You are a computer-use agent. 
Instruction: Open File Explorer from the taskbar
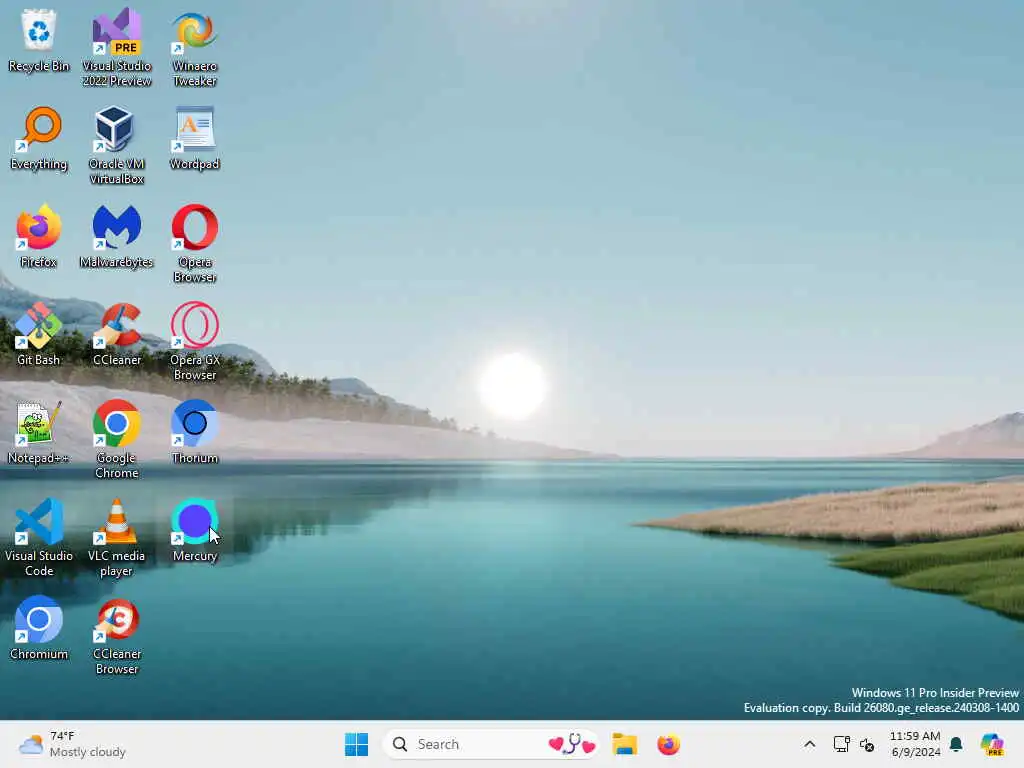pyautogui.click(x=624, y=744)
